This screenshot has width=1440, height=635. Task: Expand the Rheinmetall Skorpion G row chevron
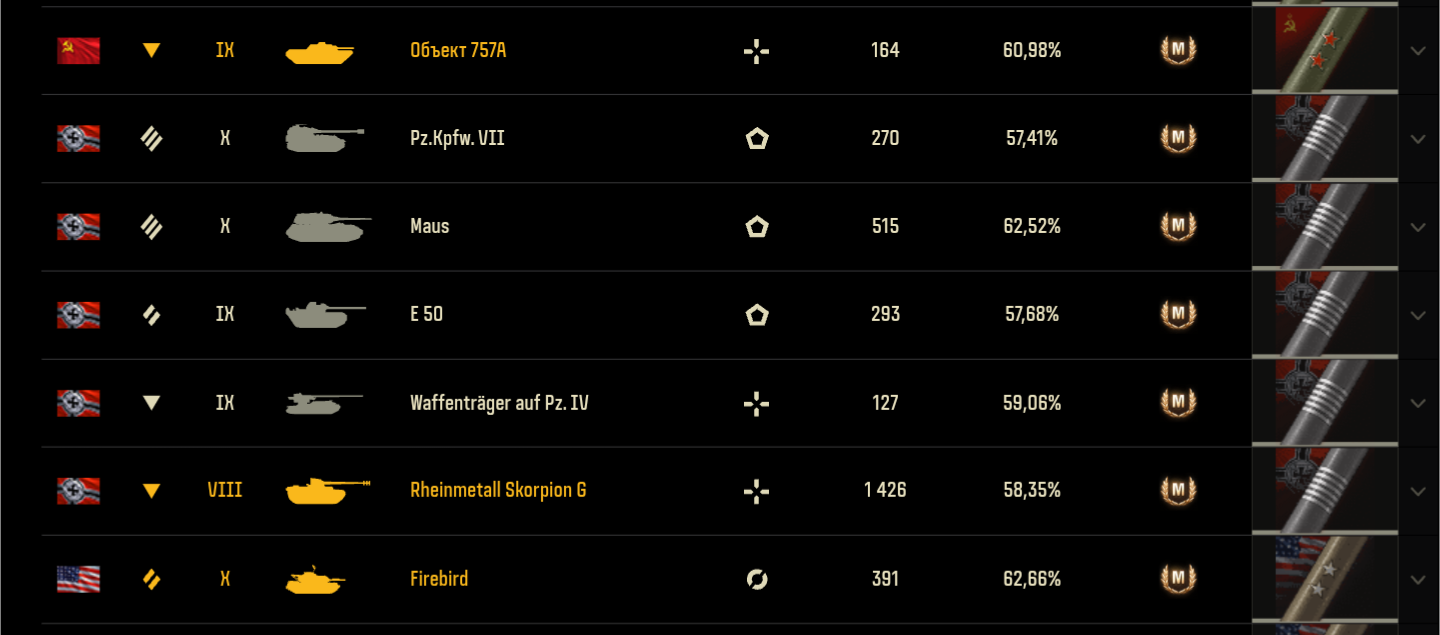(1418, 491)
